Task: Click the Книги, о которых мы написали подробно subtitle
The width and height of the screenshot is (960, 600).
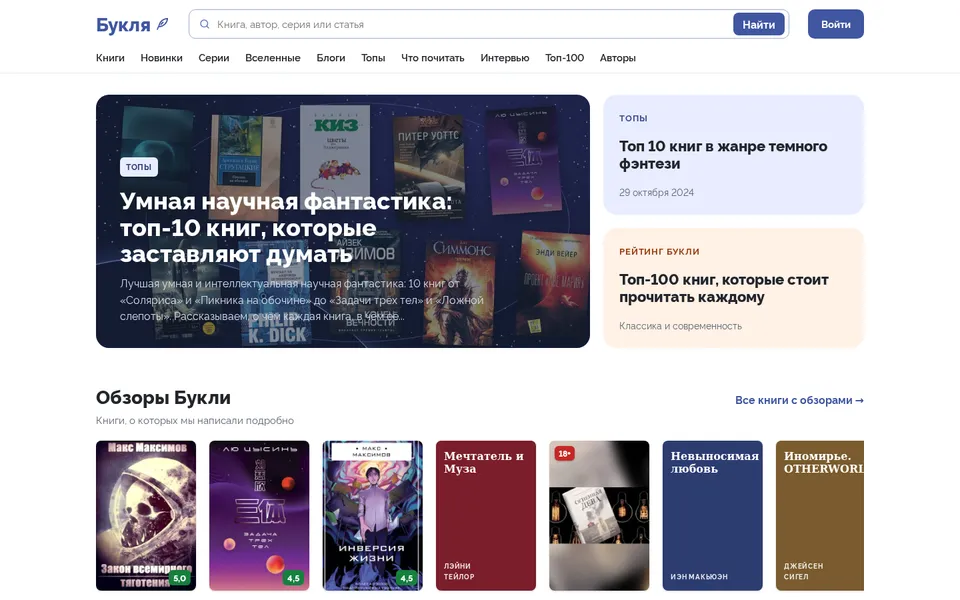Action: pyautogui.click(x=195, y=421)
